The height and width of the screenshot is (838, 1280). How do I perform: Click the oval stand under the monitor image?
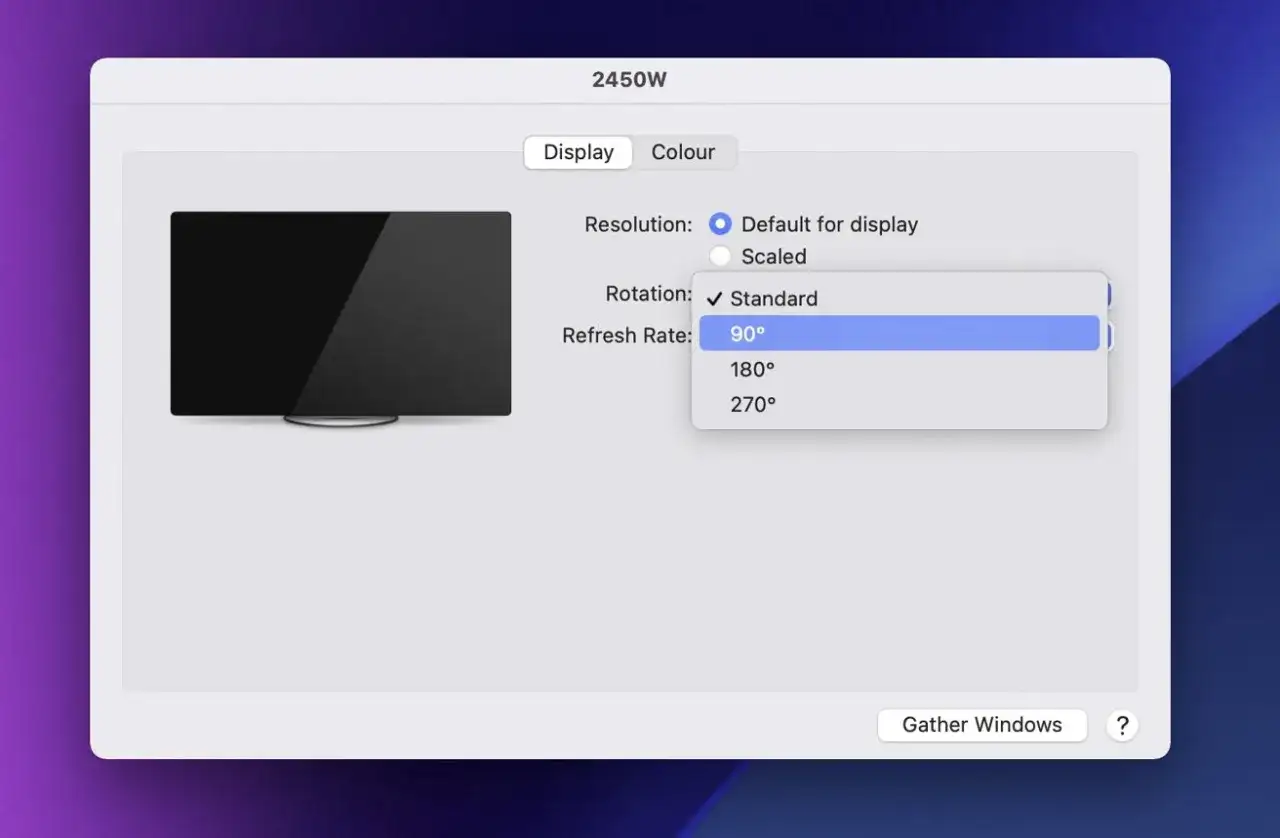(x=341, y=420)
